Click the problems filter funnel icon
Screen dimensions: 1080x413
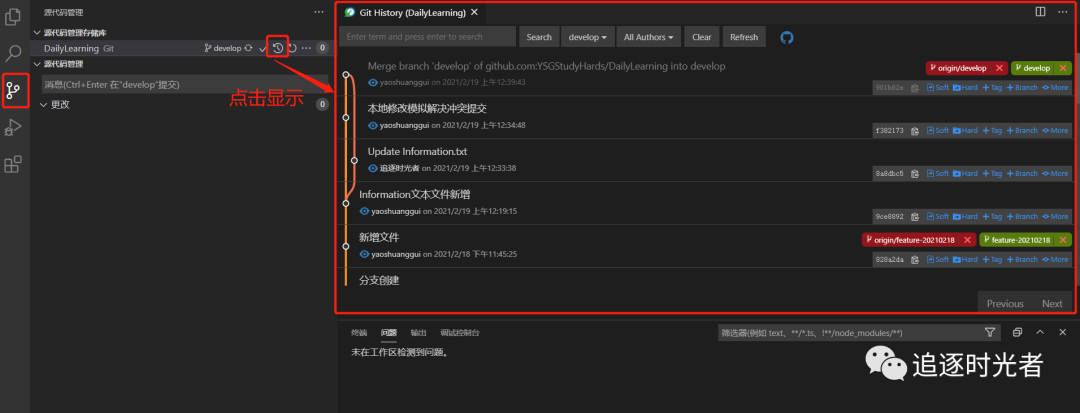click(990, 332)
